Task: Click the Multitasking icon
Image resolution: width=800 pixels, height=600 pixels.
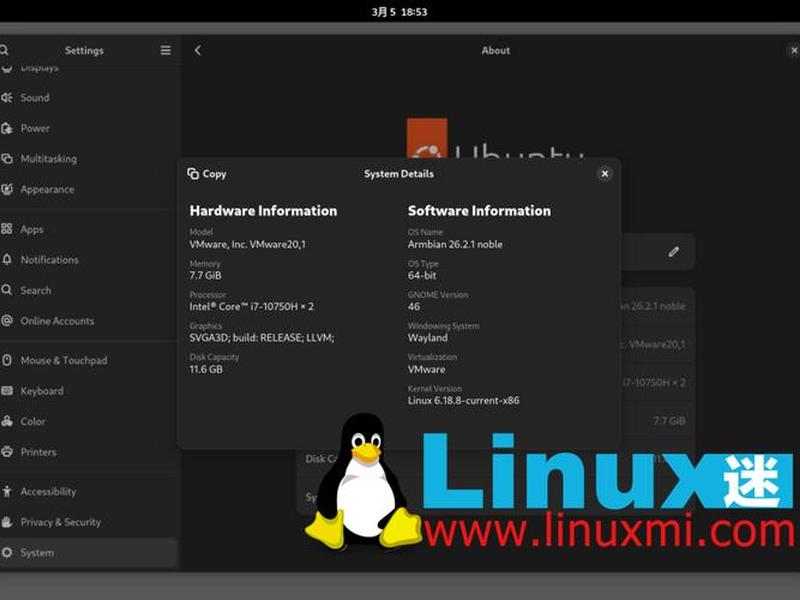Action: point(7,159)
